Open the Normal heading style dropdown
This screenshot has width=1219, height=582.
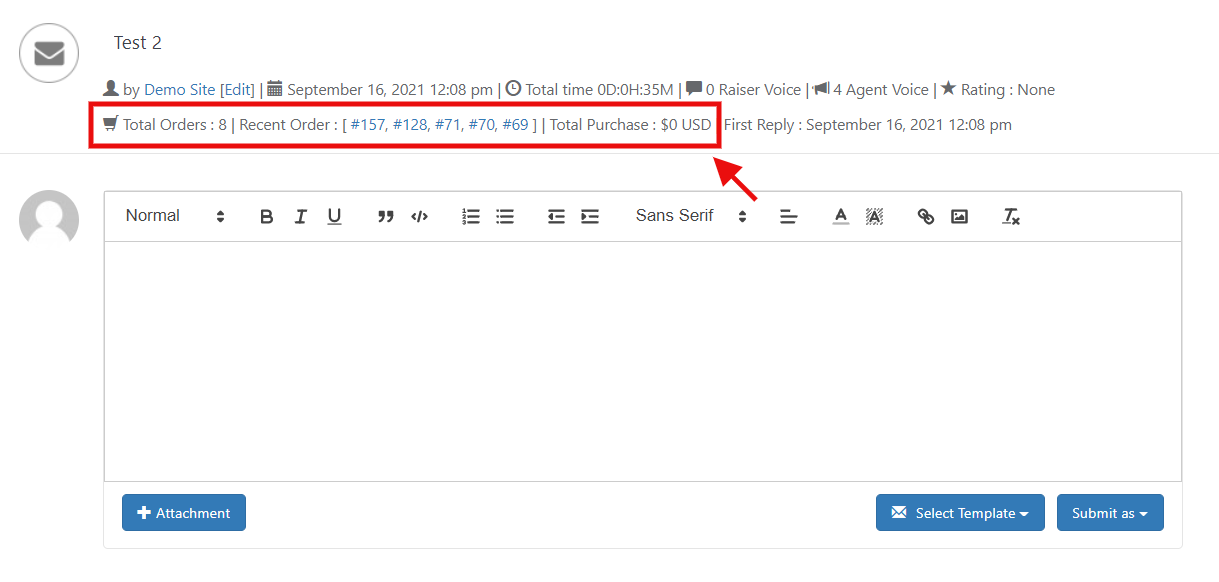pos(175,216)
